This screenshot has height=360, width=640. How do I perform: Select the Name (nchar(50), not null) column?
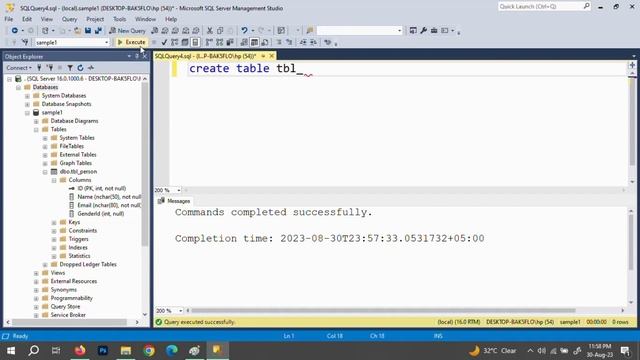point(109,197)
